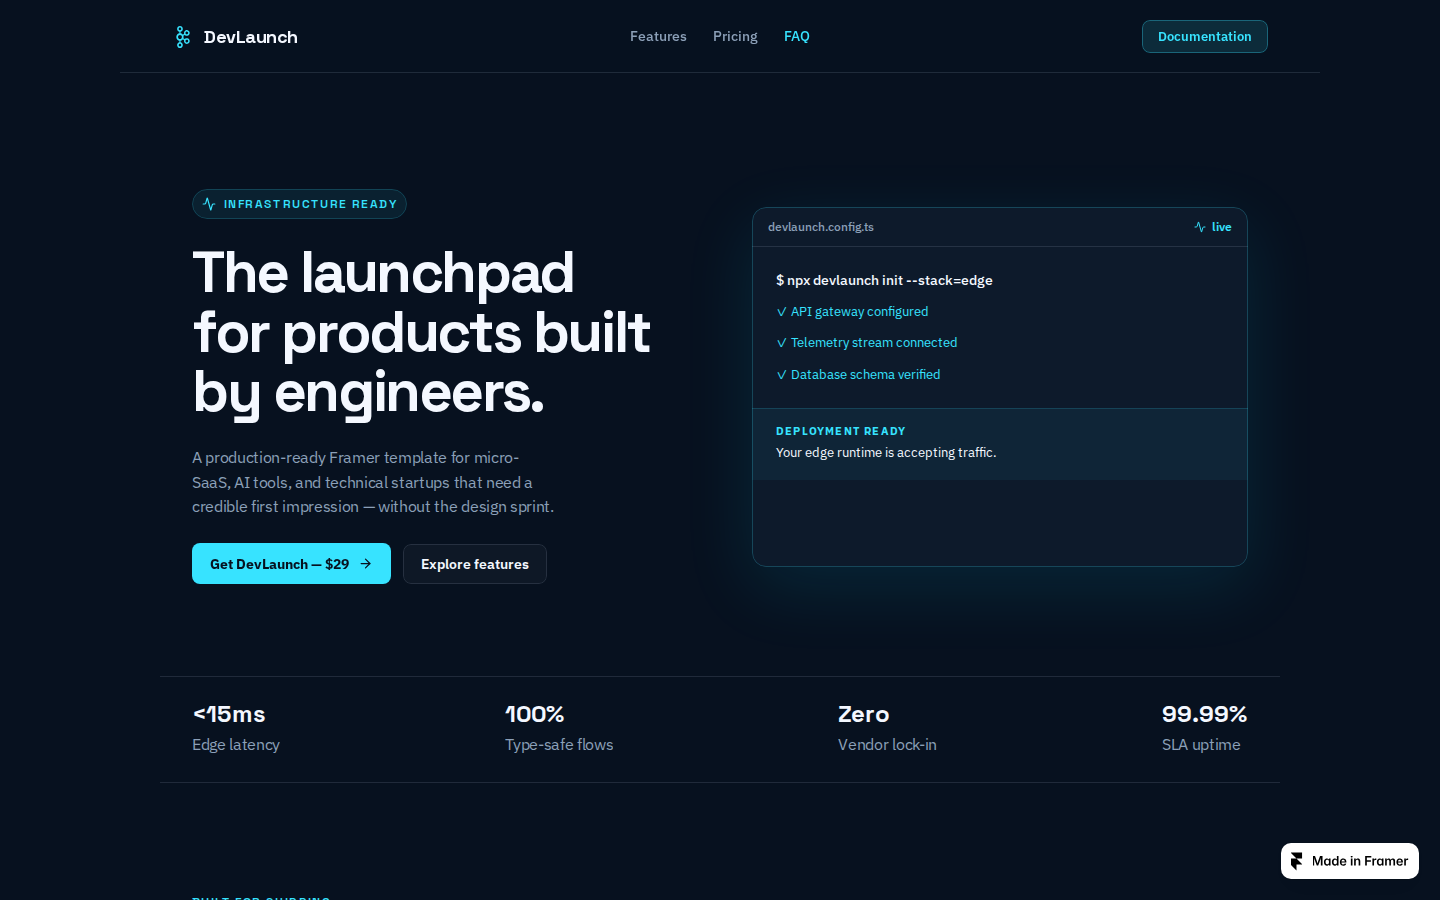Click the Telemetry stream connected line
The image size is (1440, 900).
[867, 343]
